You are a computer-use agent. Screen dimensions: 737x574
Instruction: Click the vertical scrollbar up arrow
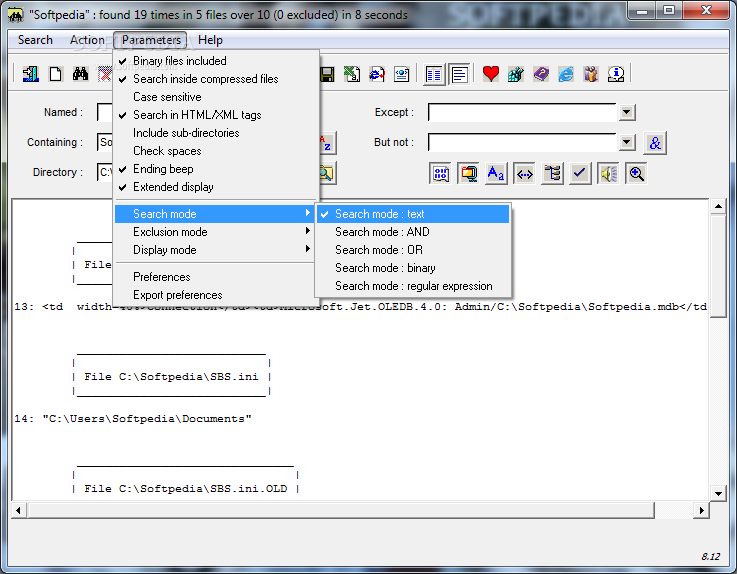[x=718, y=206]
